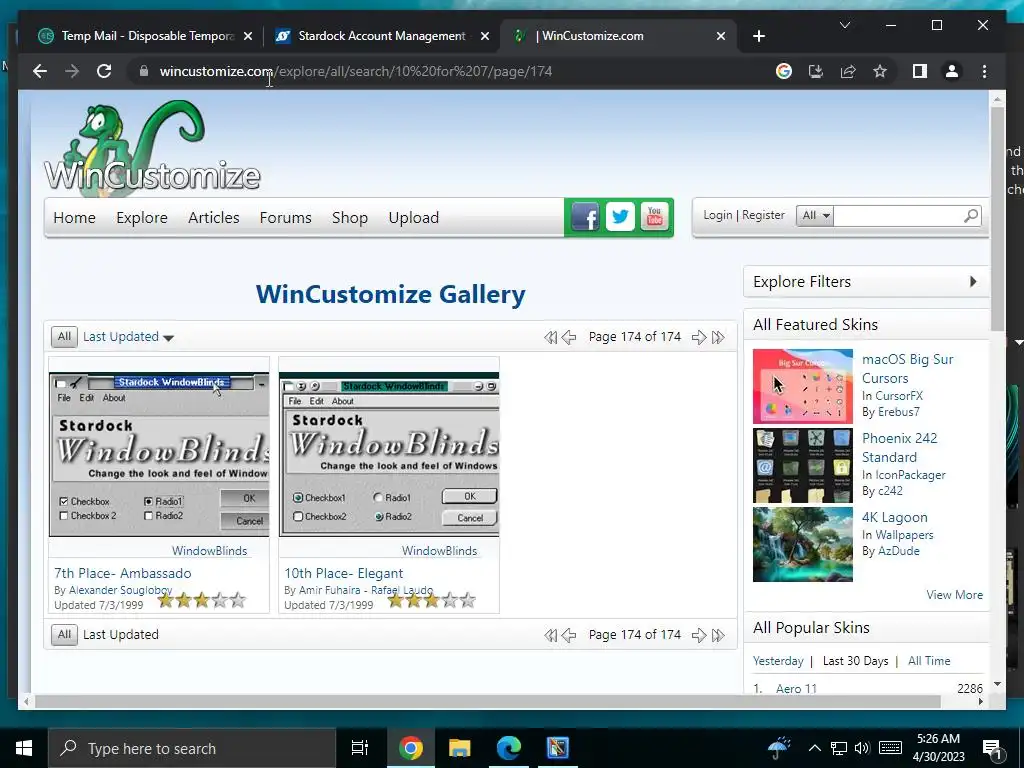Open File Explorer from taskbar

click(x=460, y=748)
